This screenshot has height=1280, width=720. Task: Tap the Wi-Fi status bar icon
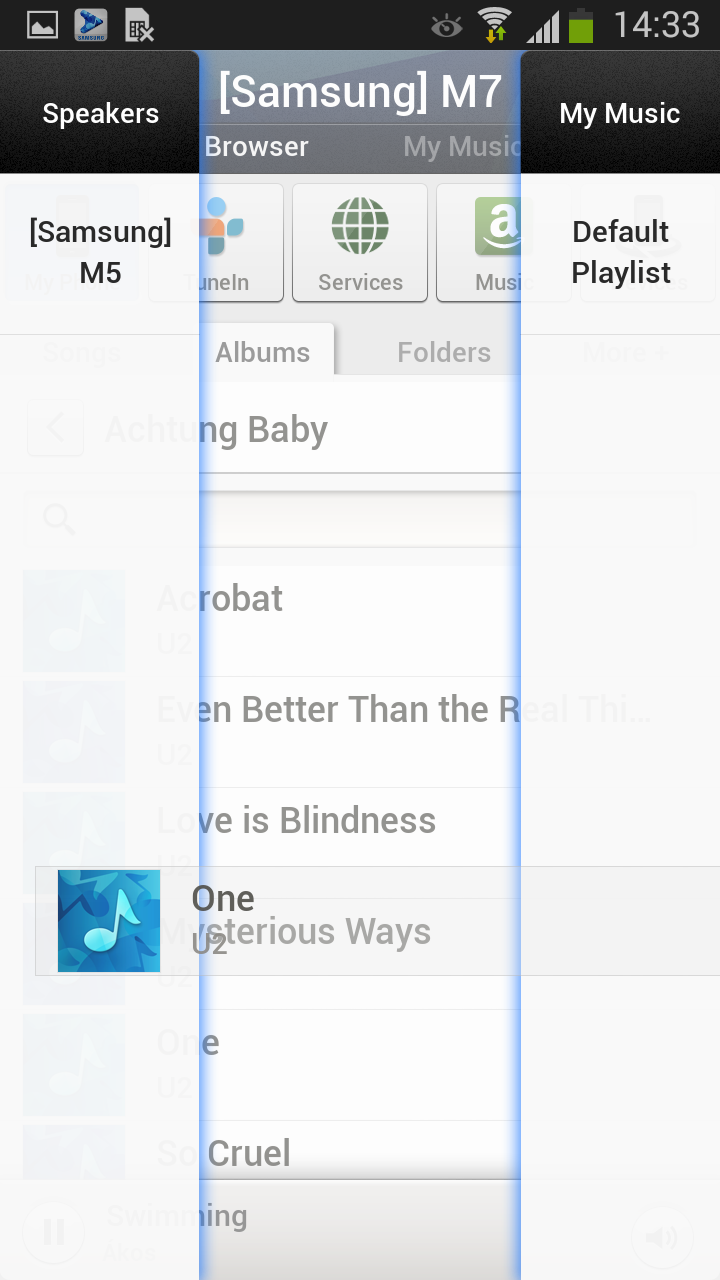[494, 25]
